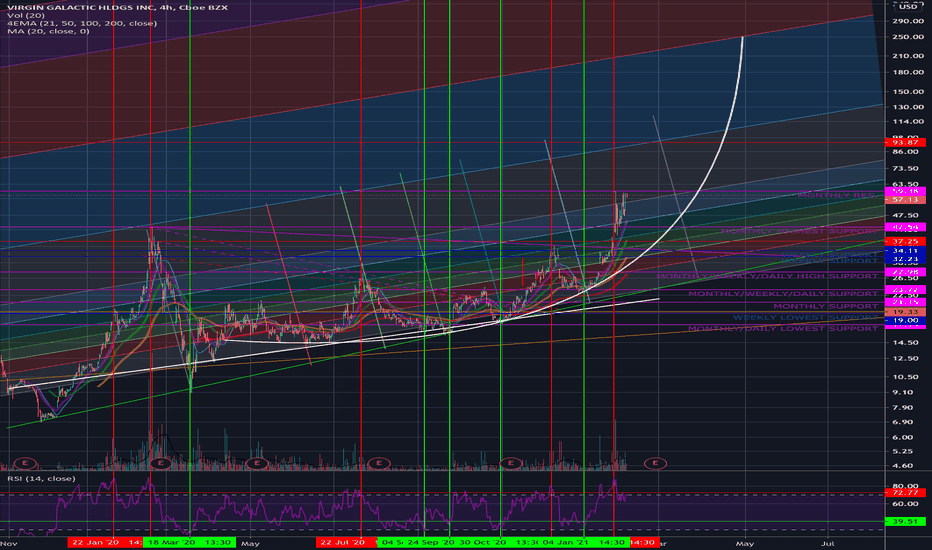This screenshot has height=550, width=932.
Task: Click the earnings E marker above 22 Jul '20
Action: click(x=379, y=463)
